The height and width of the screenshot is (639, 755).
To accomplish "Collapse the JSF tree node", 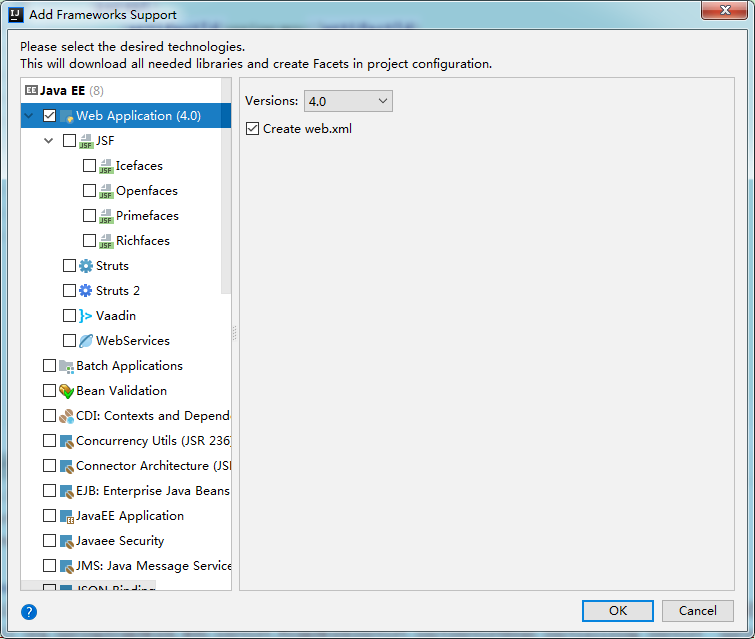I will (x=49, y=141).
